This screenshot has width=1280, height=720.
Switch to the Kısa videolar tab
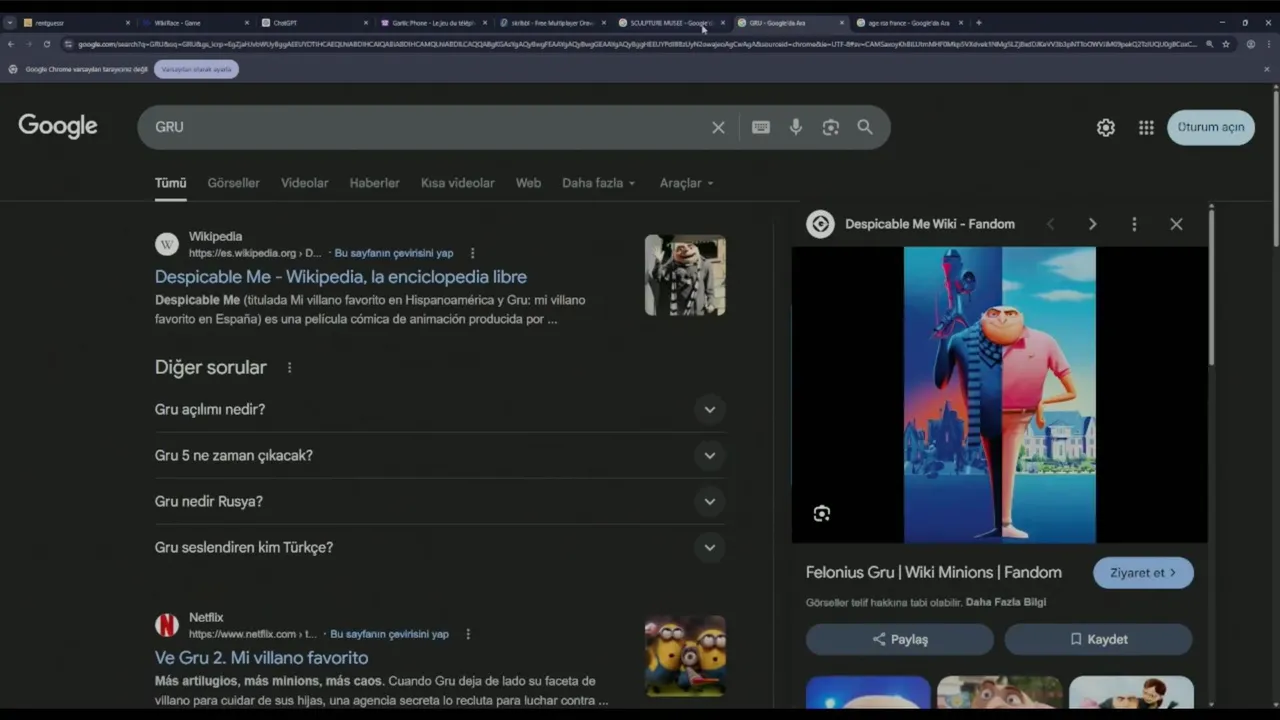pyautogui.click(x=457, y=183)
